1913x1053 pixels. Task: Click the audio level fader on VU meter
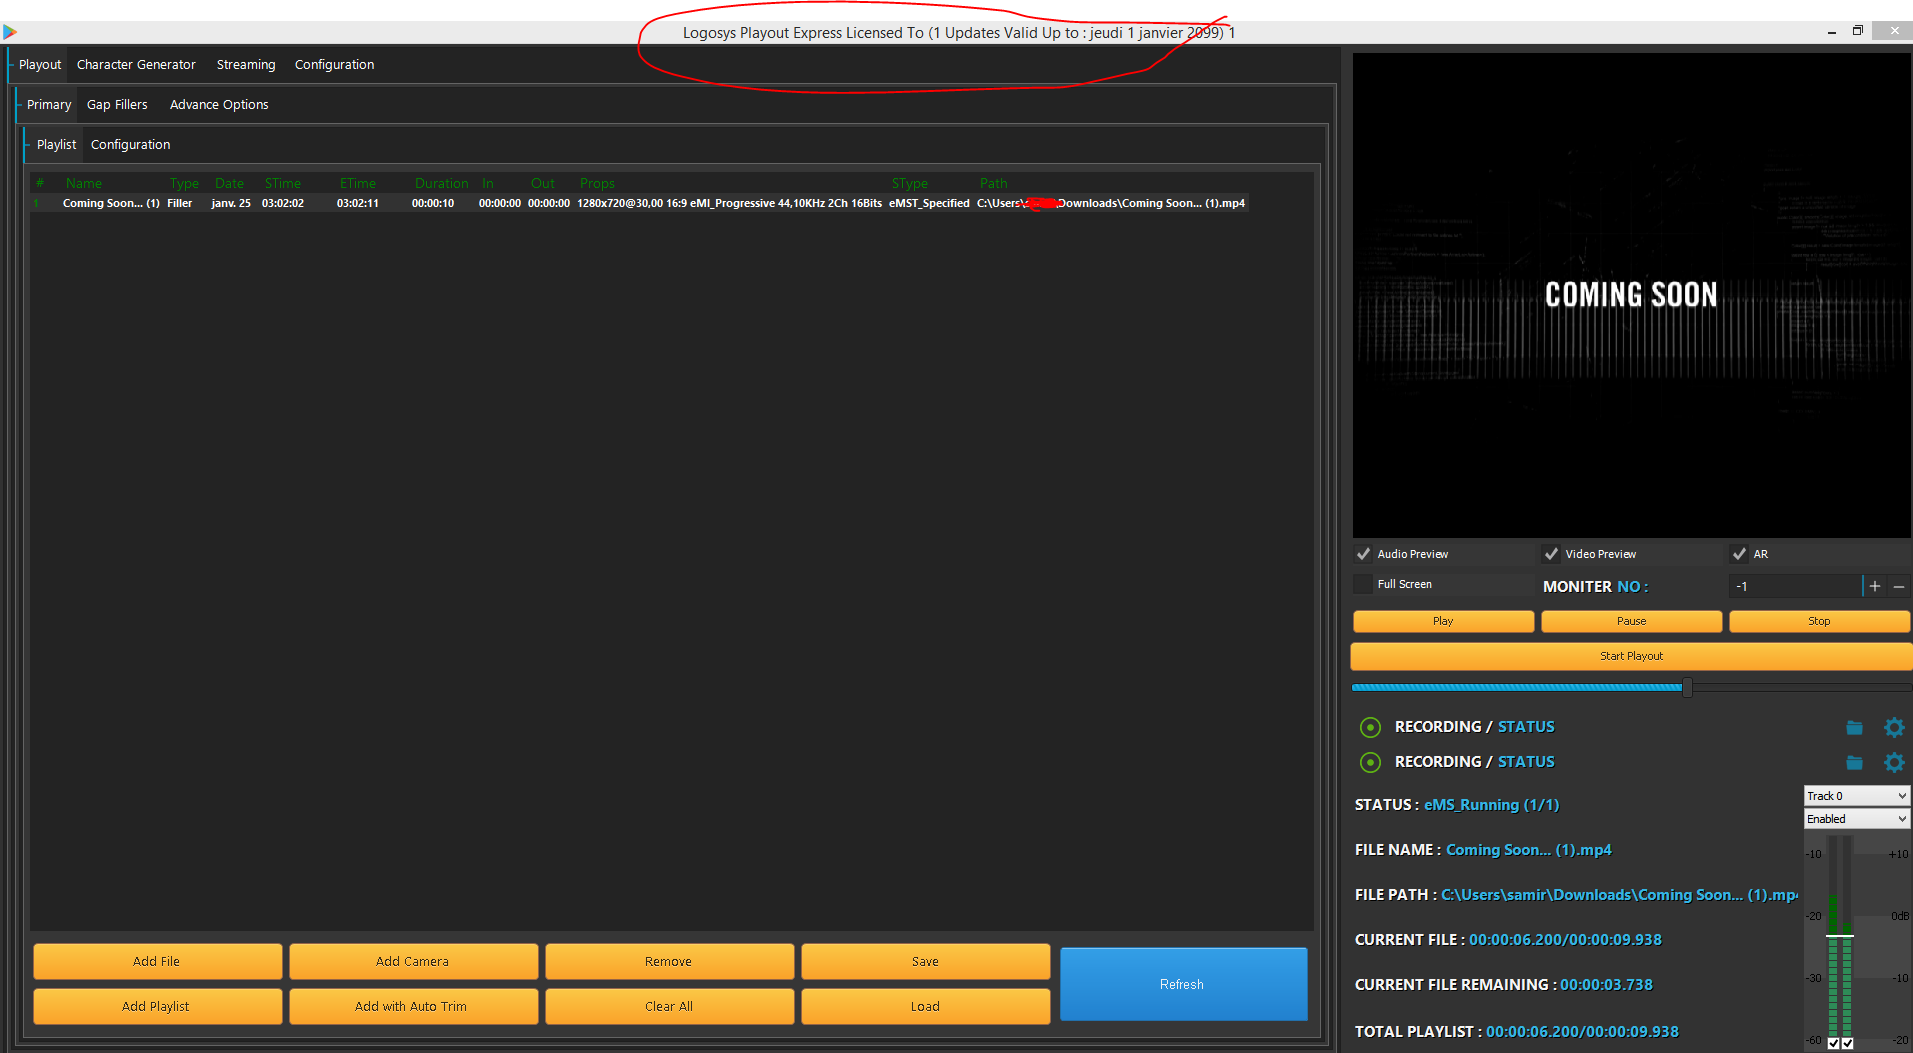pos(1839,936)
